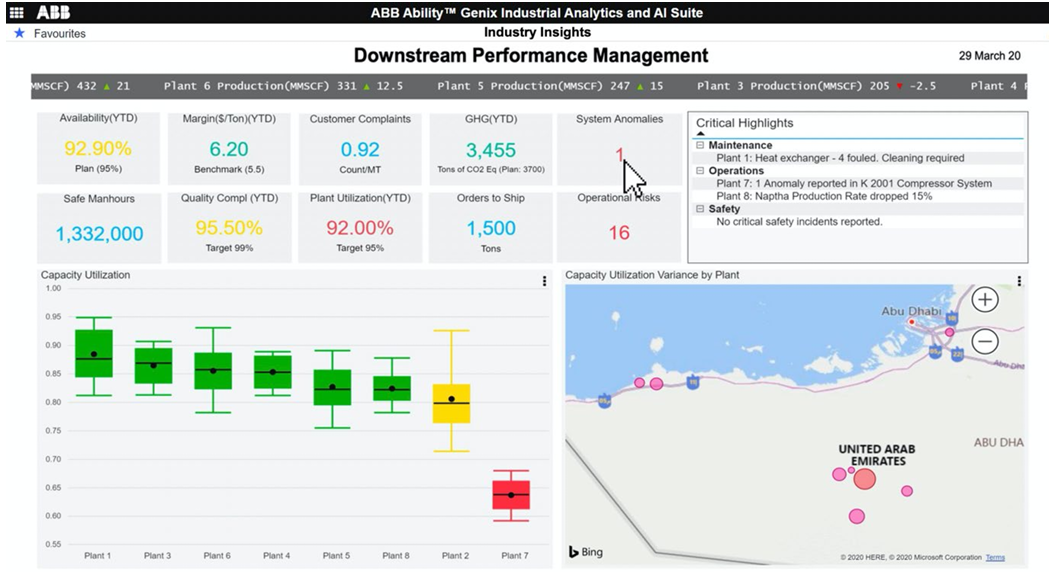
Task: Collapse the Safety highlights section
Action: [700, 209]
